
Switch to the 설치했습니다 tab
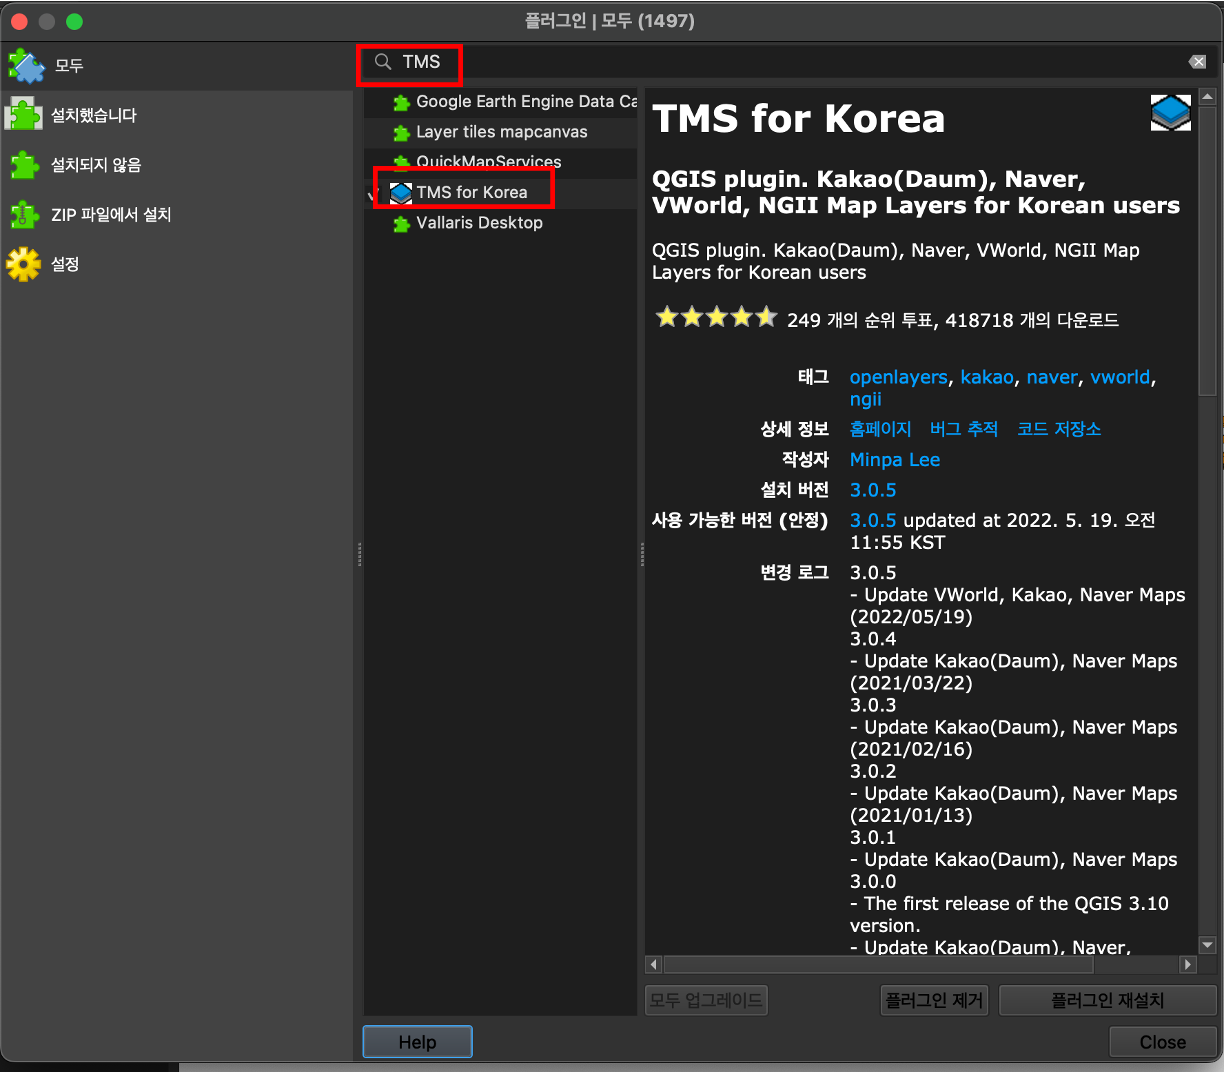click(176, 115)
